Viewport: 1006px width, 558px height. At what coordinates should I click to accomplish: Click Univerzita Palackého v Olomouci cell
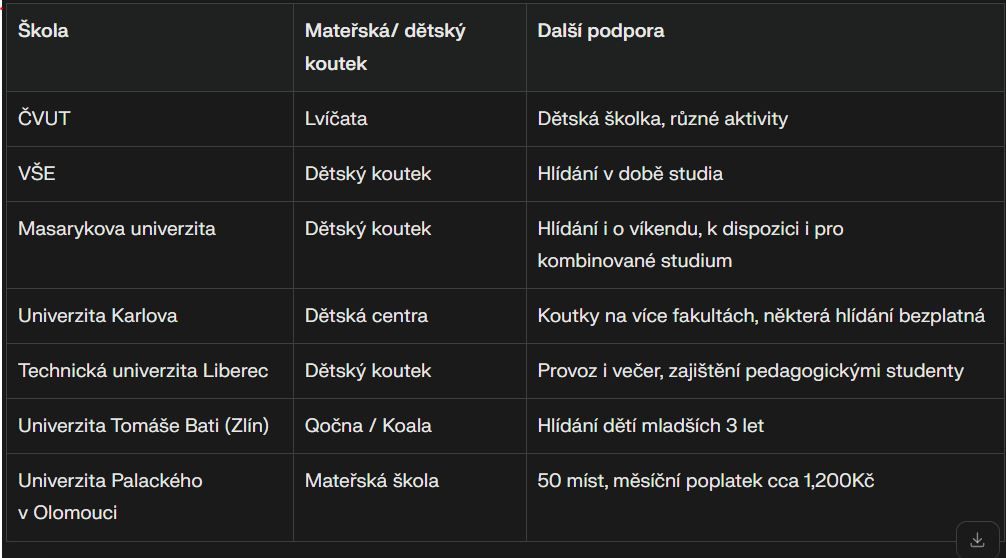click(x=149, y=497)
